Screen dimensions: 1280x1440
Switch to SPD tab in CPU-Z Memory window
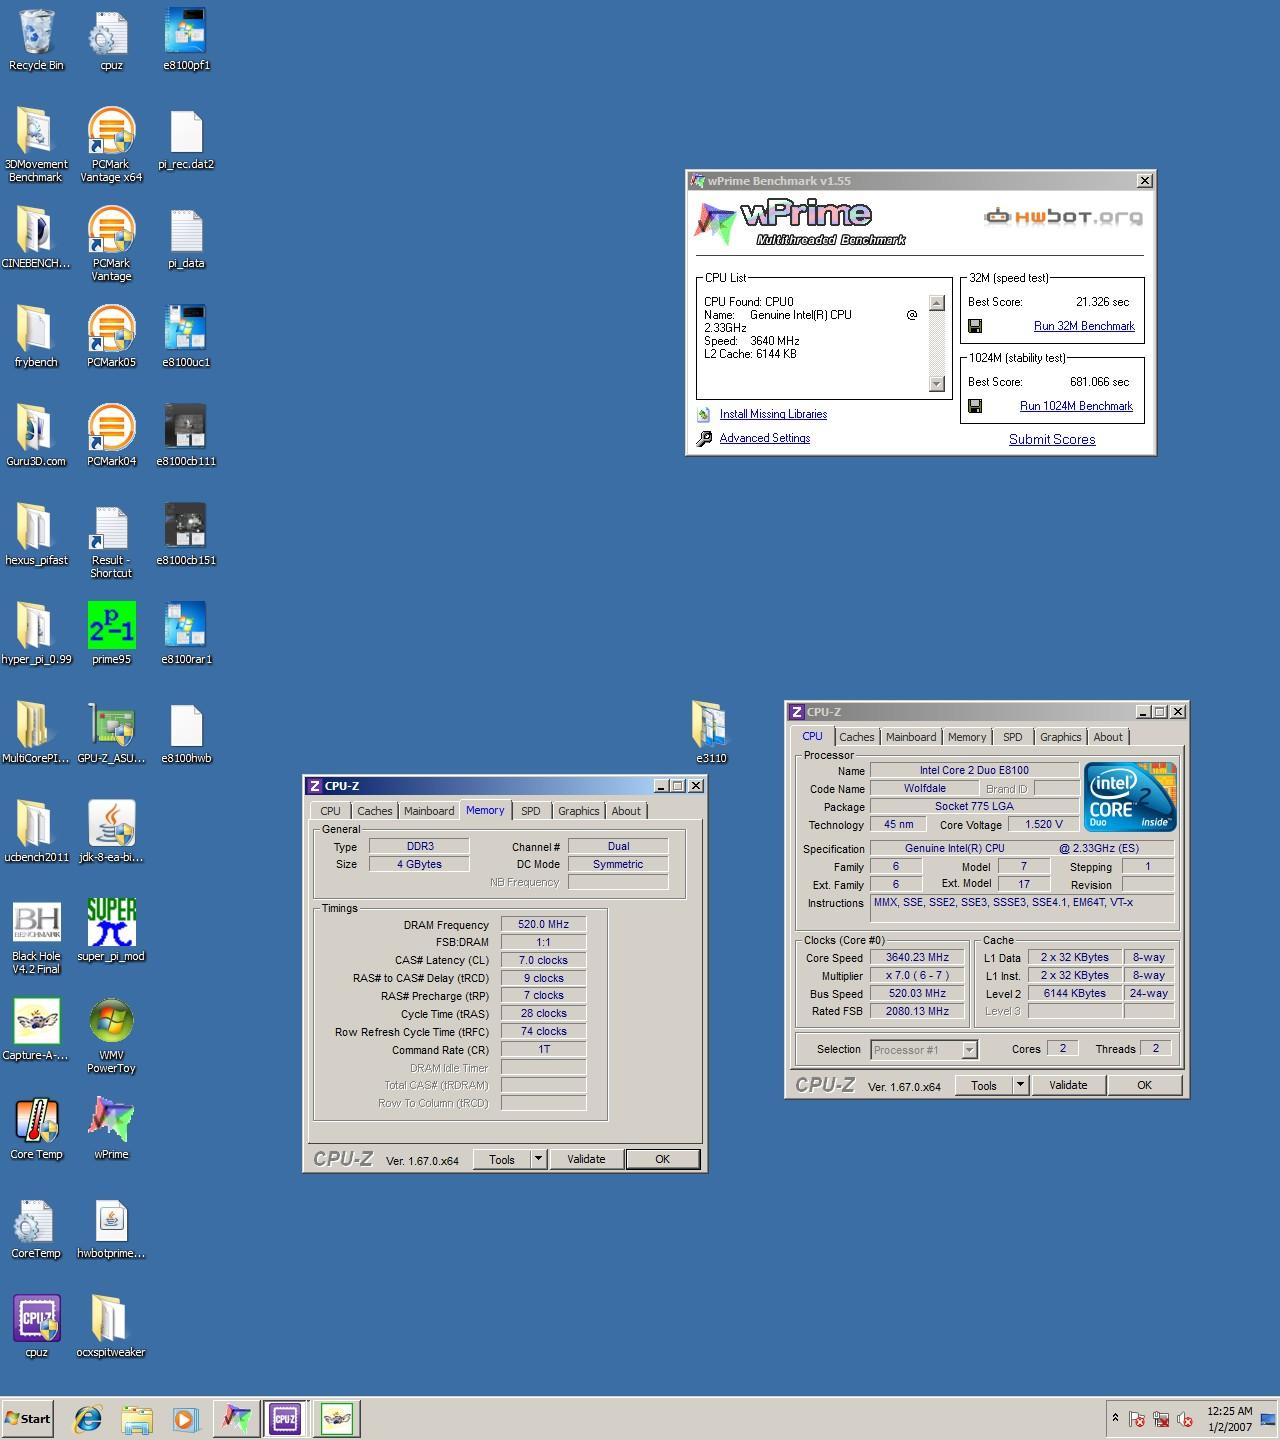coord(531,811)
